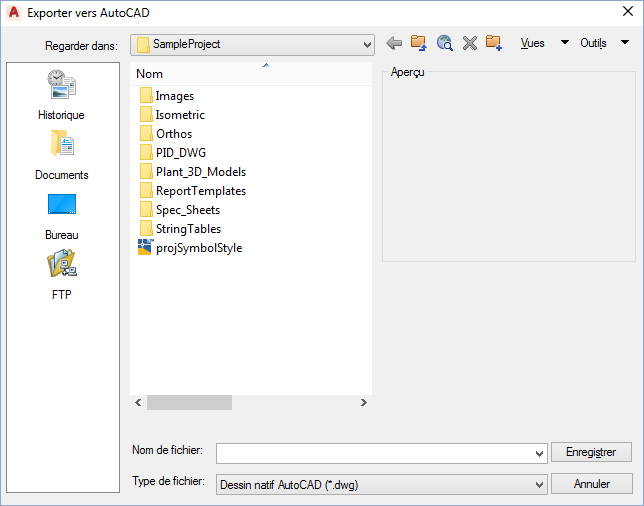The height and width of the screenshot is (506, 644).
Task: Open the FTP location
Action: 62,274
